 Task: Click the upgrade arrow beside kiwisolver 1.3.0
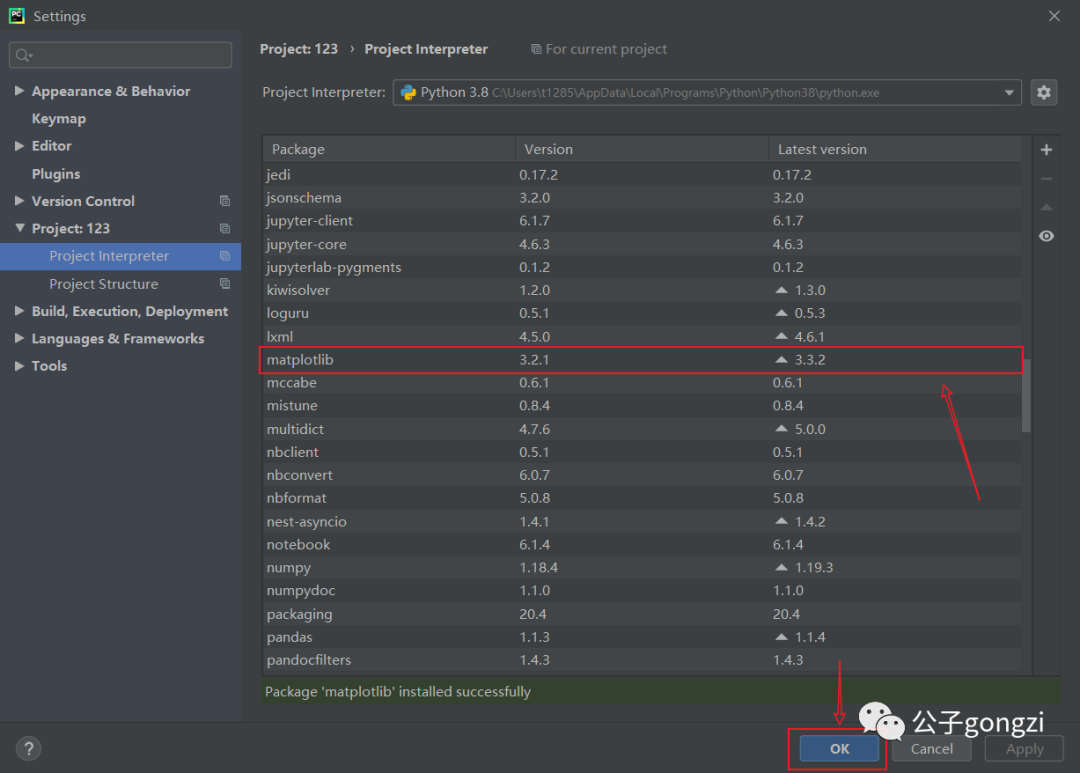pyautogui.click(x=781, y=290)
